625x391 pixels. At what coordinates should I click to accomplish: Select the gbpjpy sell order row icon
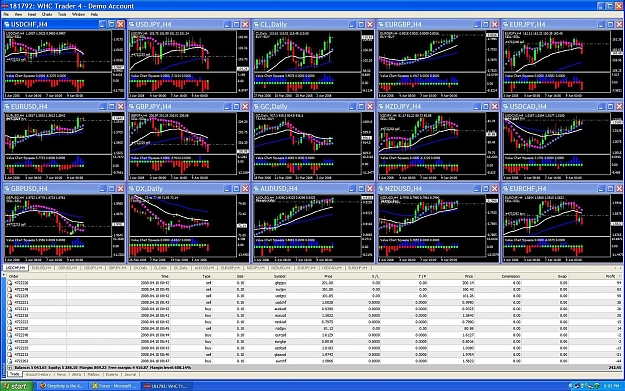click(x=10, y=283)
